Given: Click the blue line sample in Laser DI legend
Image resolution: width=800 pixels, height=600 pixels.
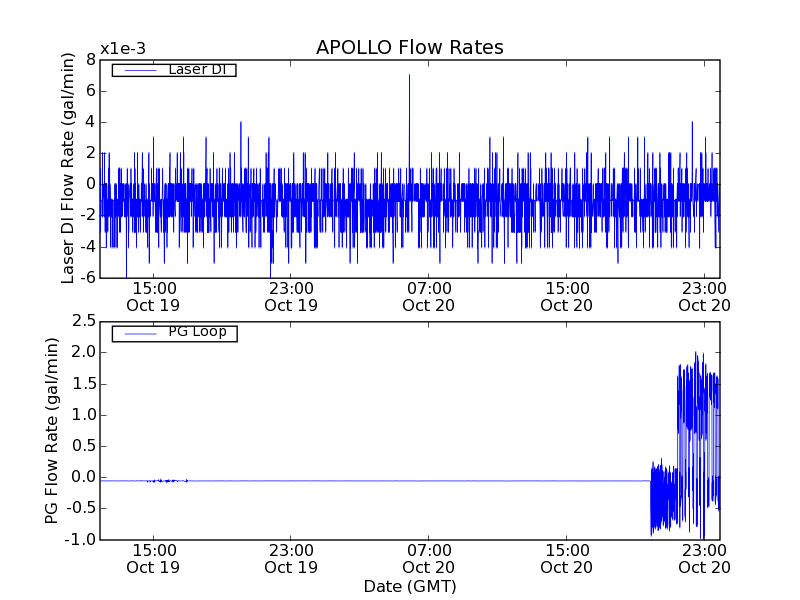Looking at the screenshot, I should coord(137,70).
